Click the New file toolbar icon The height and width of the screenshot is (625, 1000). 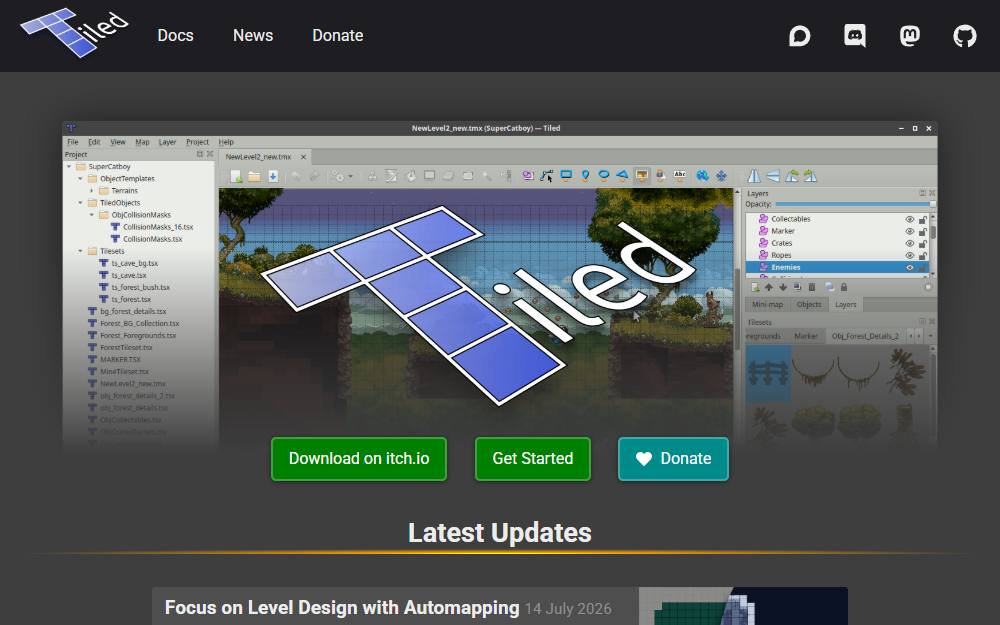click(x=236, y=176)
